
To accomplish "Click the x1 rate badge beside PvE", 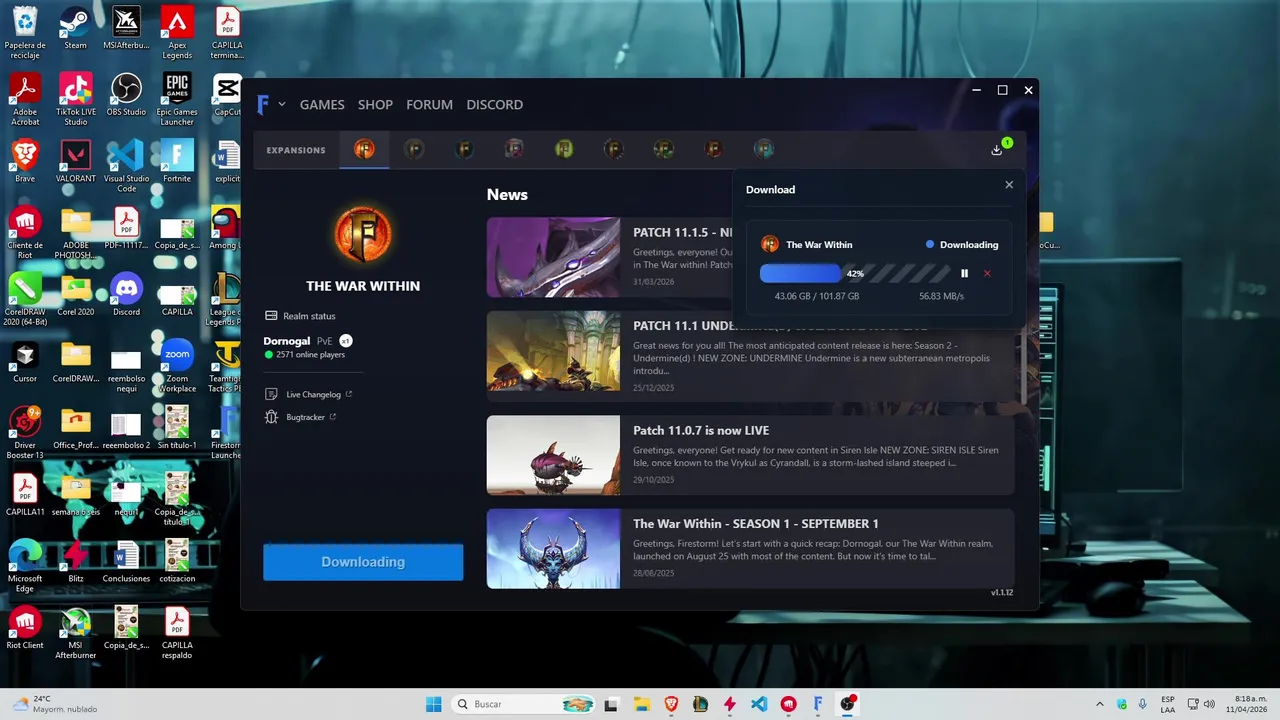I will coord(346,341).
